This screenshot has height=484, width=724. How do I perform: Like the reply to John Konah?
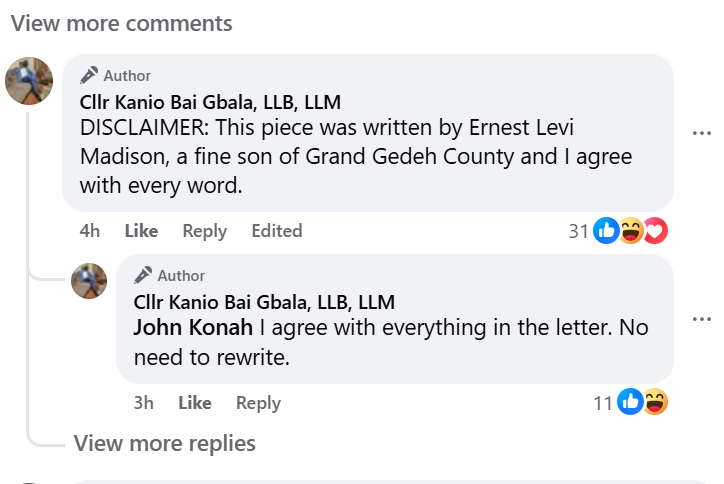[195, 403]
